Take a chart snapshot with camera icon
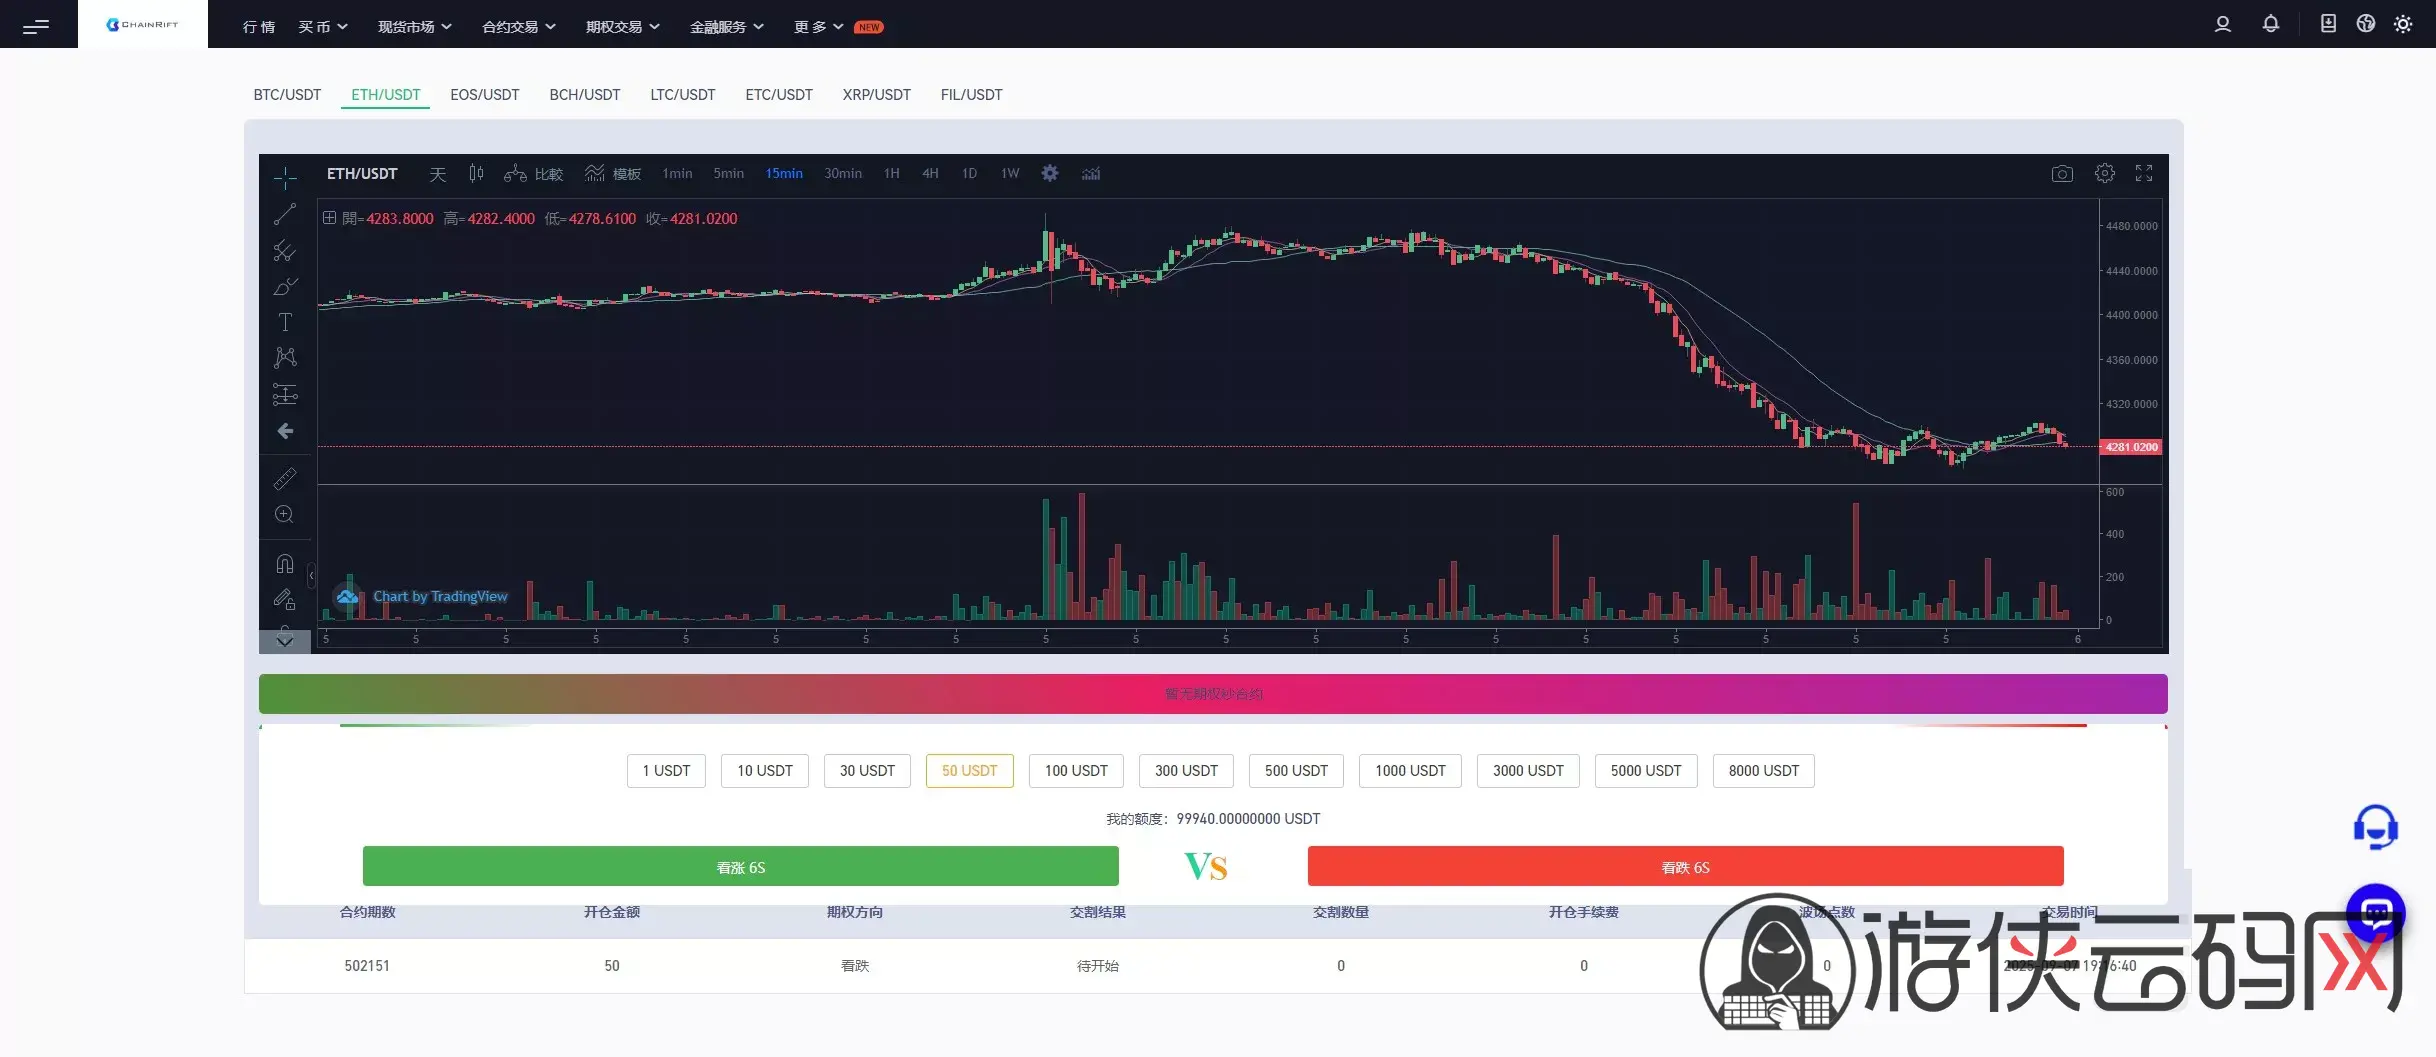The width and height of the screenshot is (2436, 1057). pyautogui.click(x=2061, y=174)
